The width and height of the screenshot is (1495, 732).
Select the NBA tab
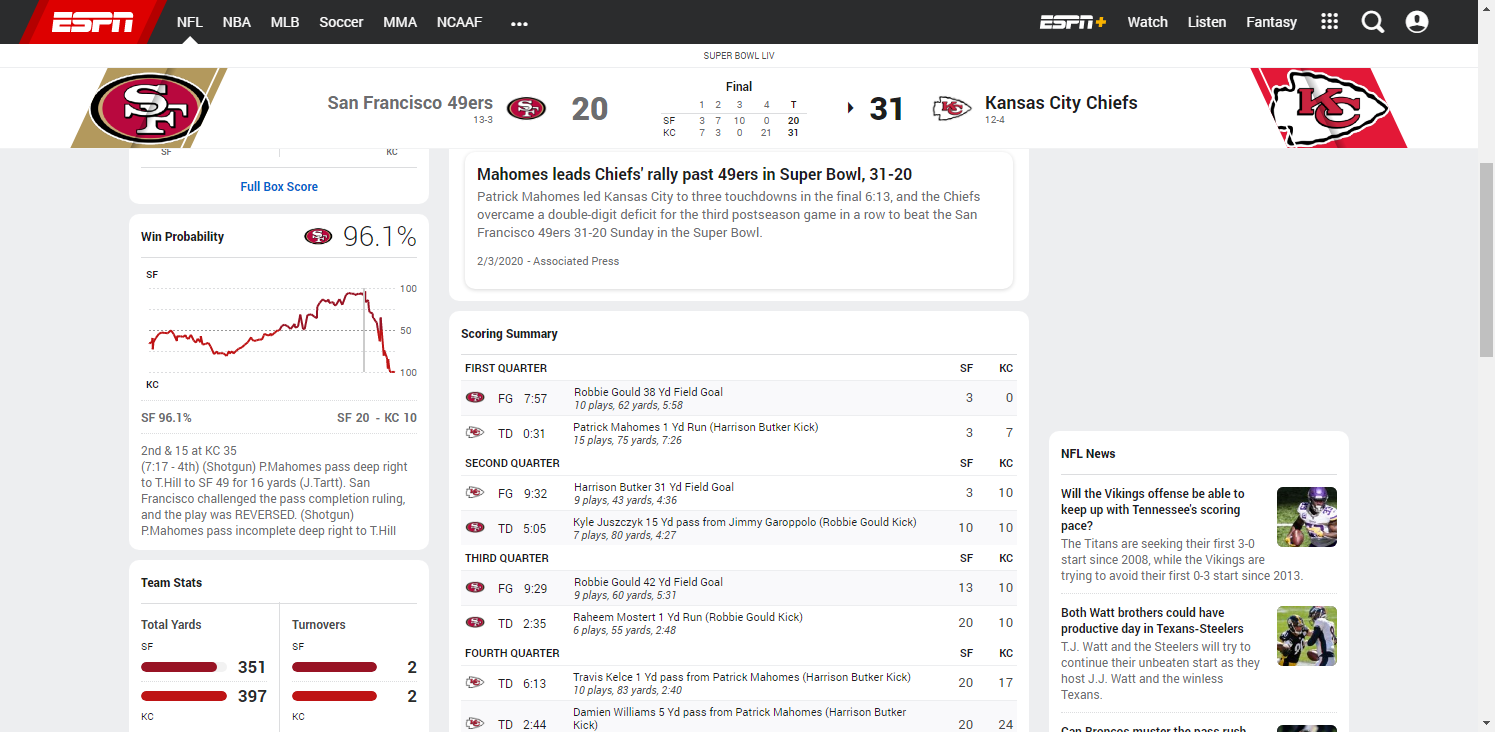tap(237, 22)
